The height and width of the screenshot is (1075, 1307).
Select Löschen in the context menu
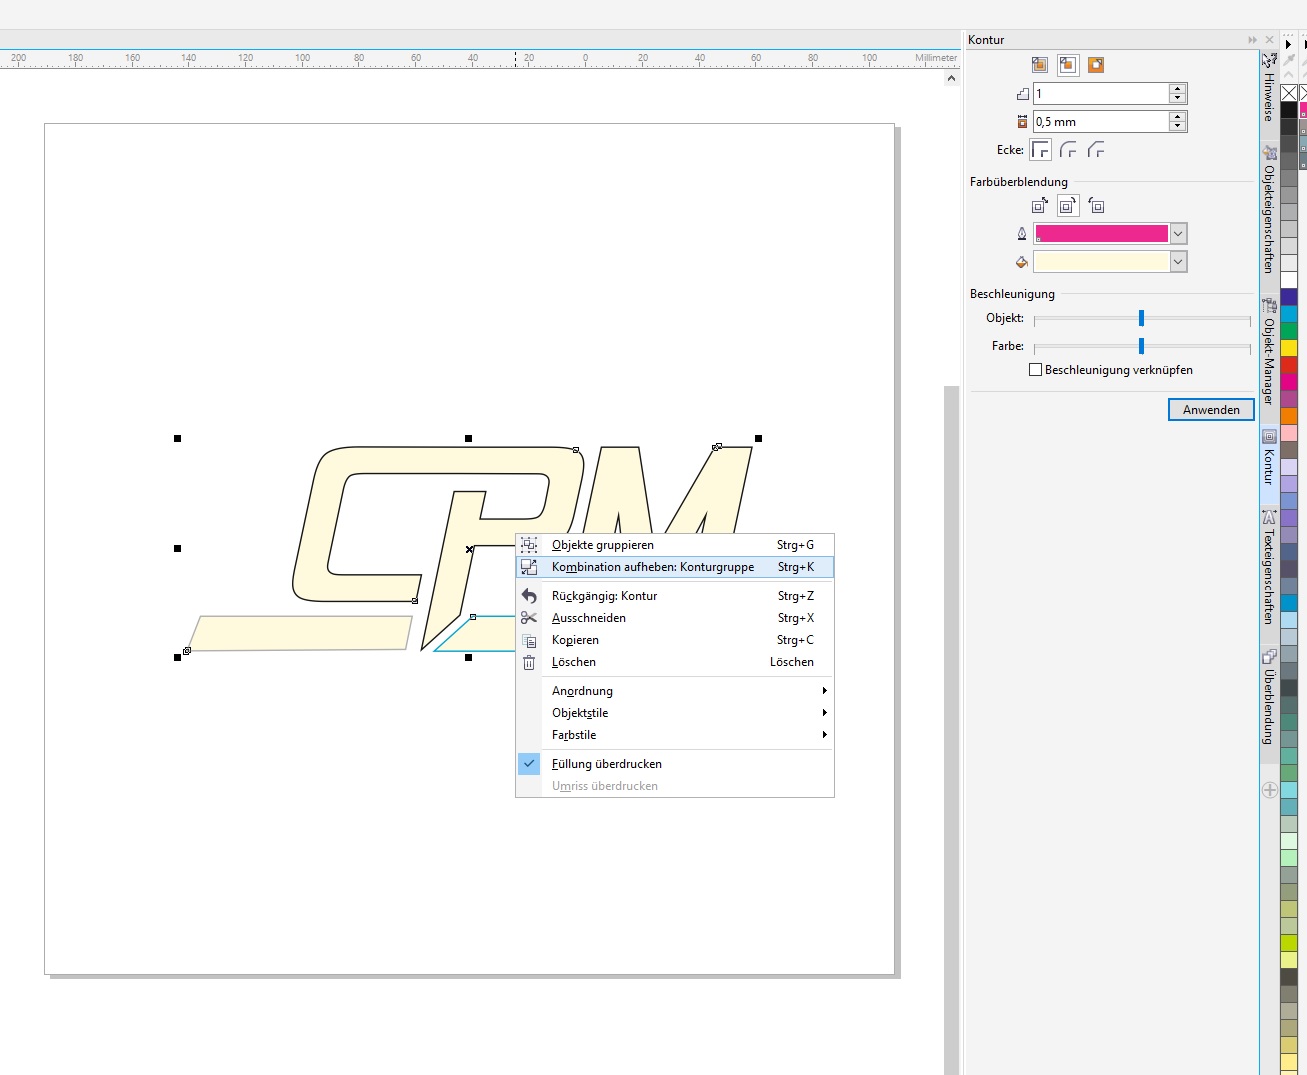[675, 662]
